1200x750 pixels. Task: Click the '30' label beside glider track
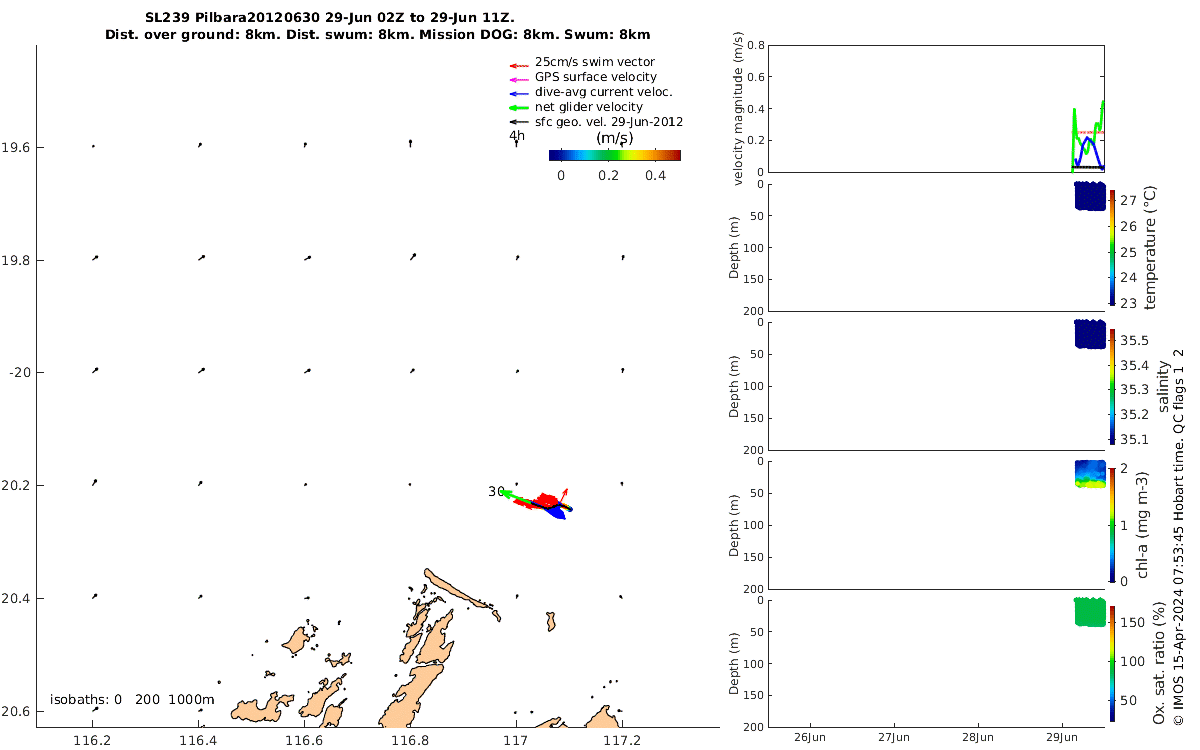coord(495,491)
